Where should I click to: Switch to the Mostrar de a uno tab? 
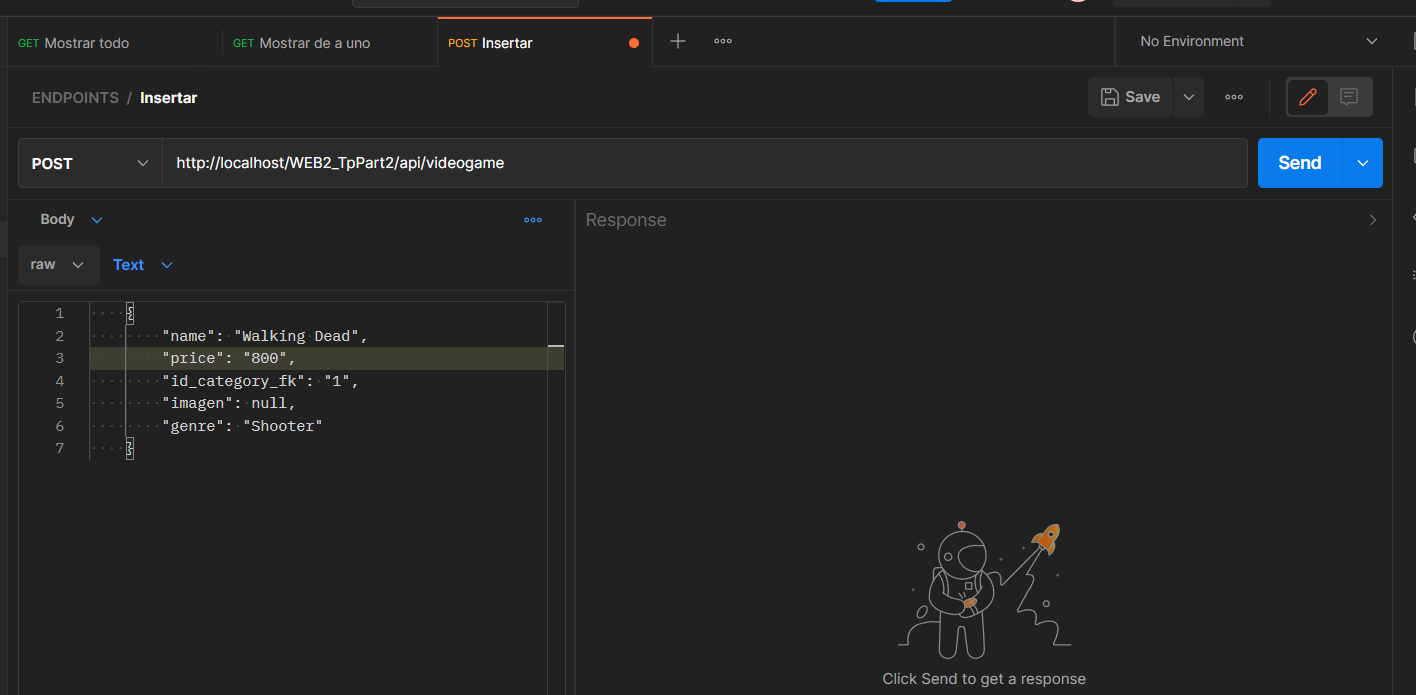312,42
